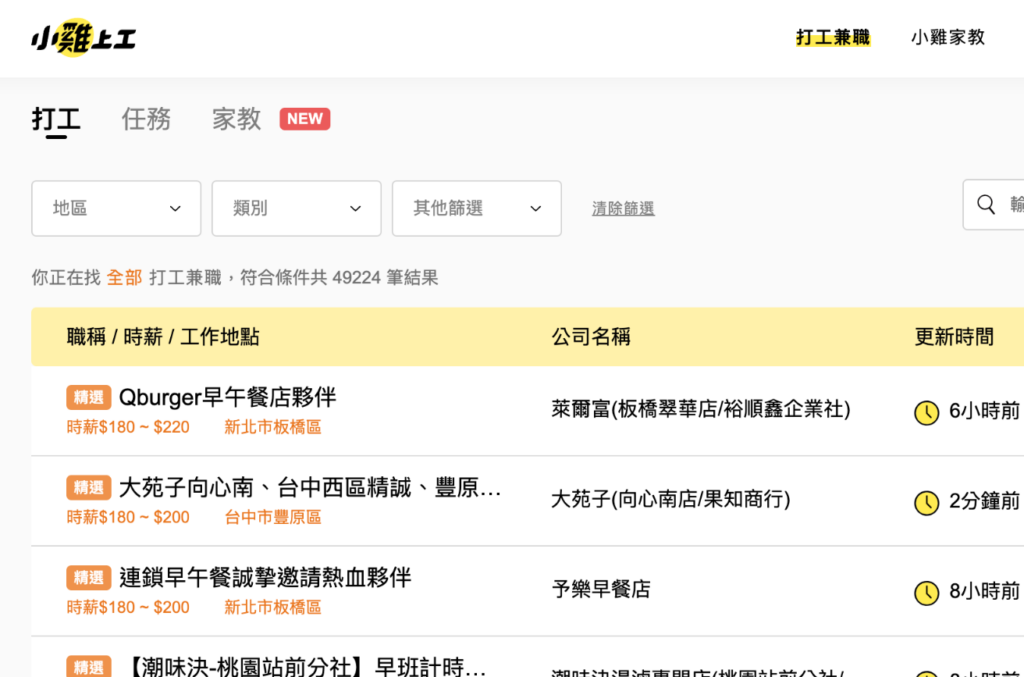
Task: Click the clock icon beside 6小時前
Action: 926,412
